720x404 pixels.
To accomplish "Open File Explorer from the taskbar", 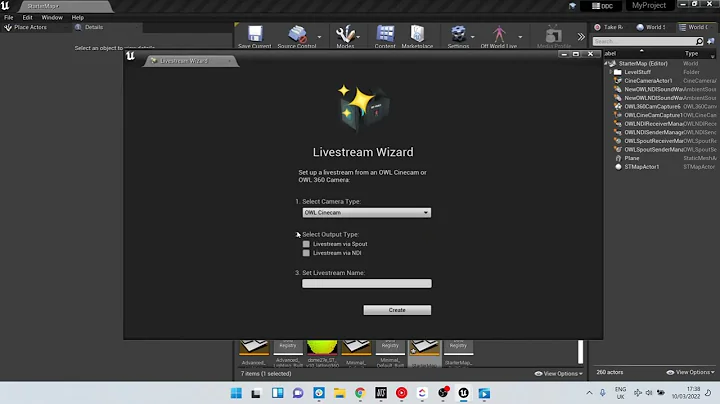I will click(x=339, y=393).
